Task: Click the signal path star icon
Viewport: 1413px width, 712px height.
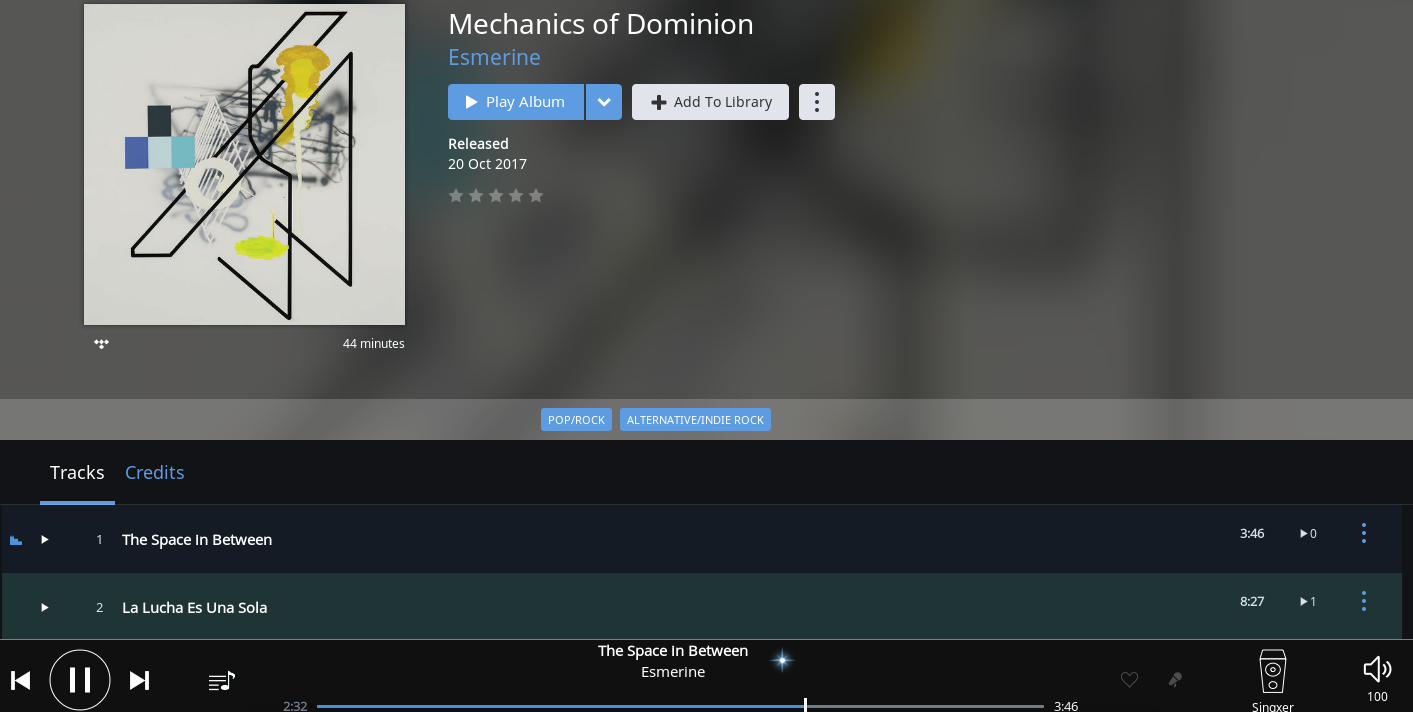Action: (x=782, y=660)
